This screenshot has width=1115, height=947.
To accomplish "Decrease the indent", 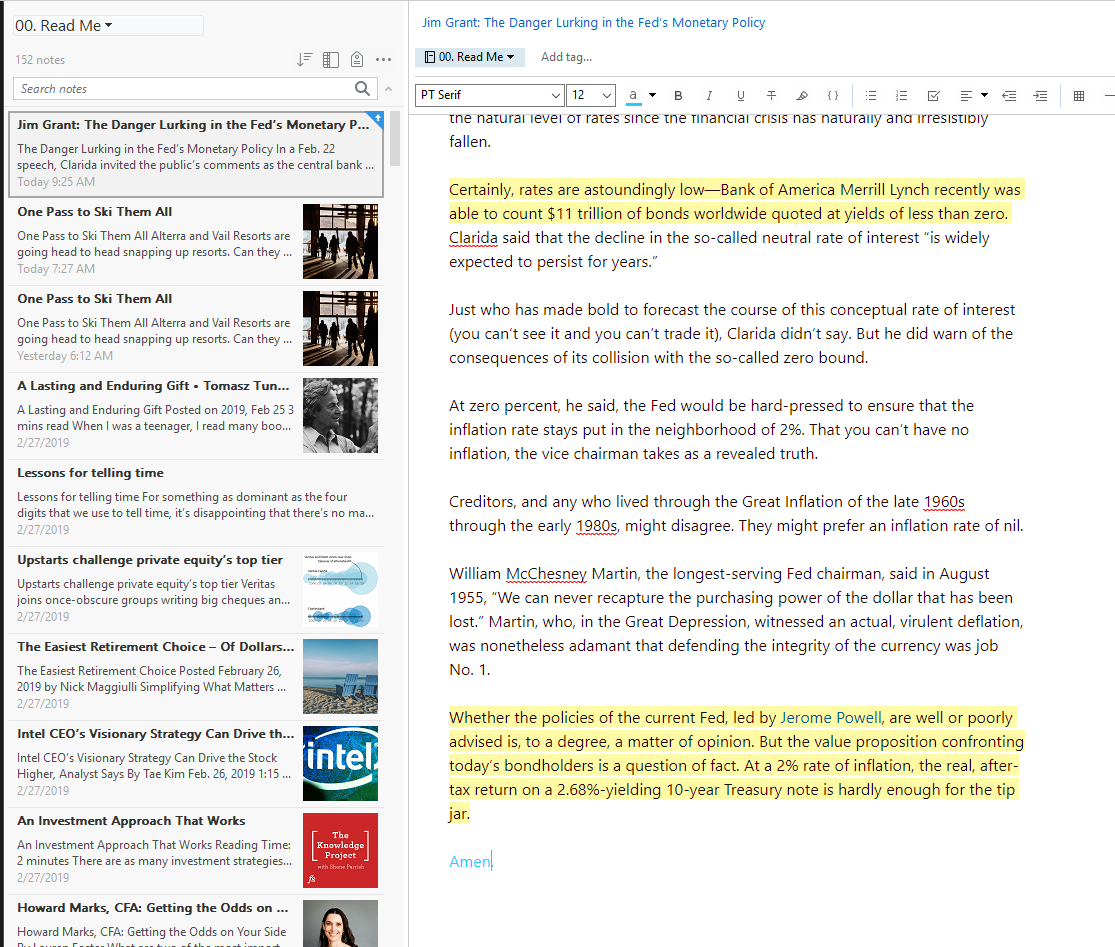I will point(1009,95).
